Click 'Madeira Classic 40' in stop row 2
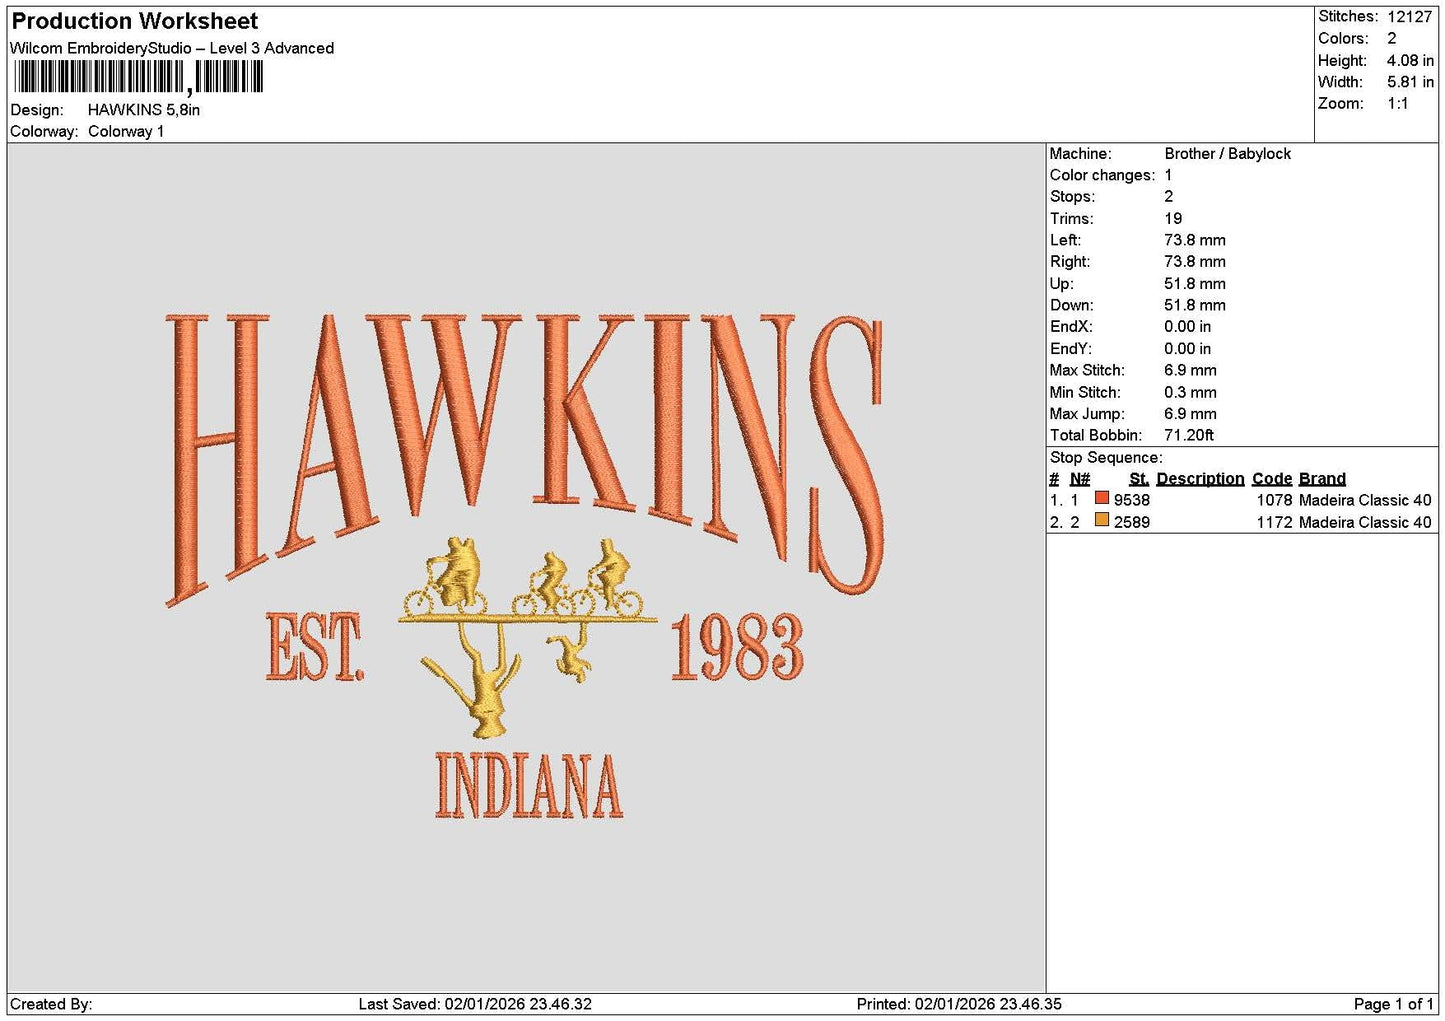Screen dimensions: 1445x1021 [x=1365, y=522]
